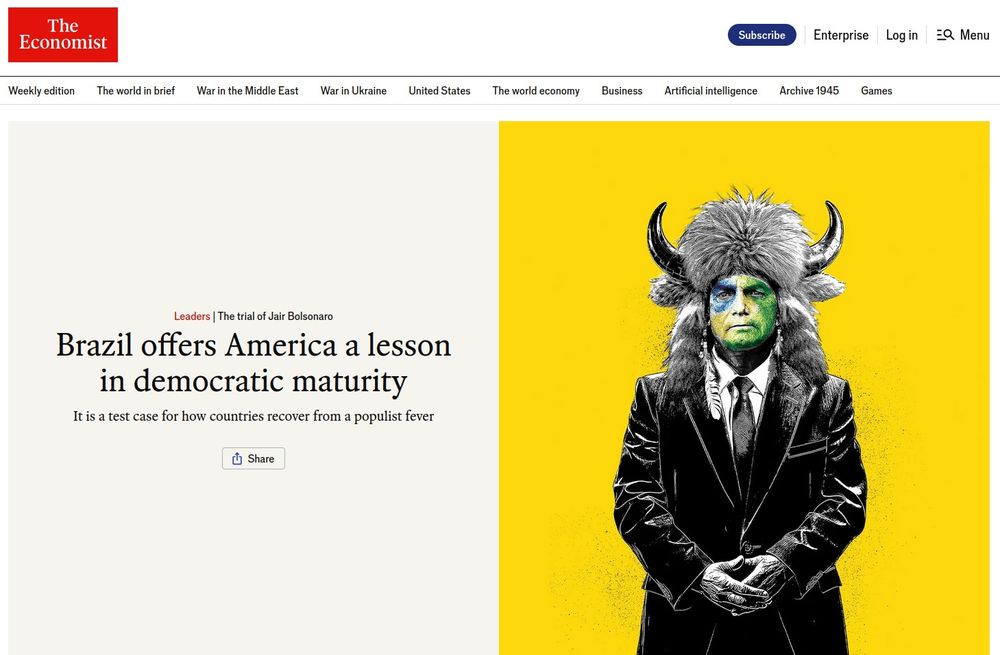The width and height of the screenshot is (1000, 655).
Task: Select War in the Middle East
Action: pyautogui.click(x=247, y=91)
